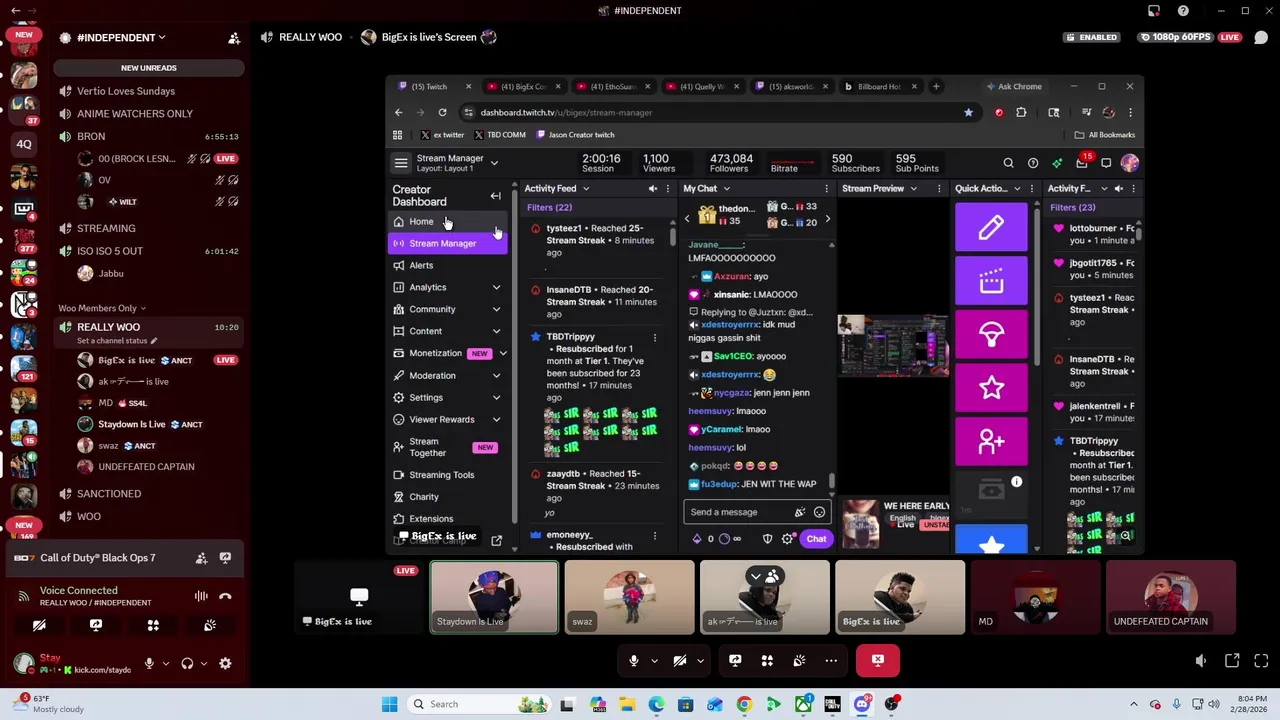Click Set a channel status link

[117, 341]
